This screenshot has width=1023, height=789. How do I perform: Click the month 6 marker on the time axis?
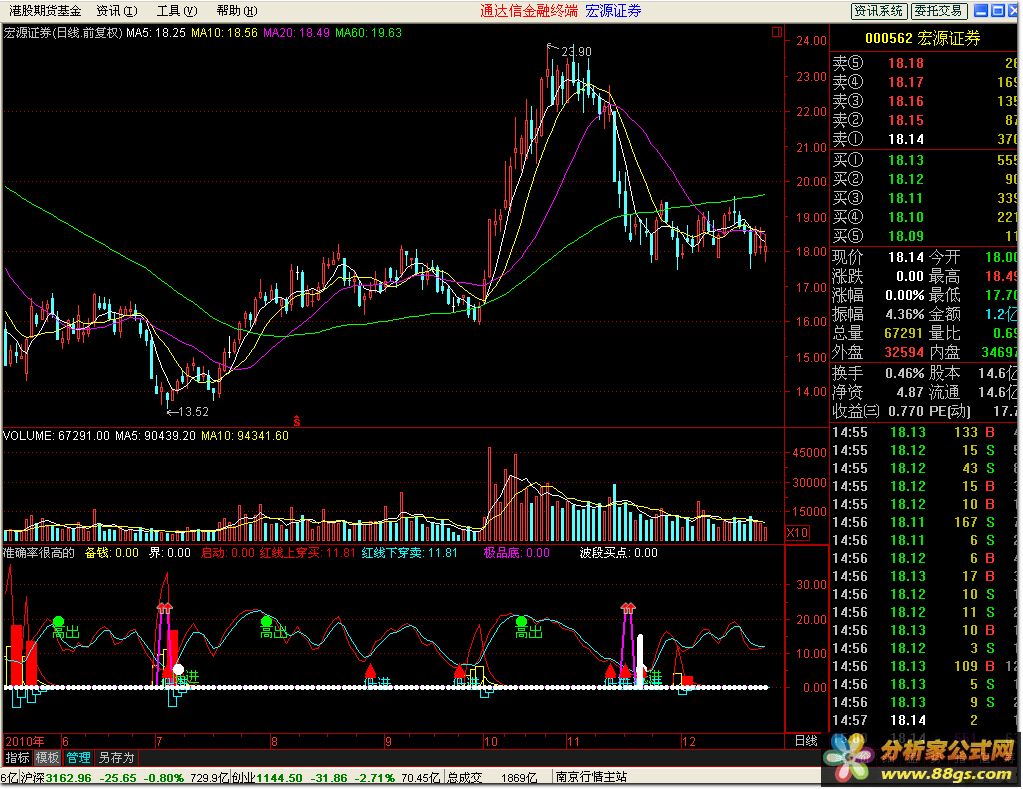pyautogui.click(x=65, y=741)
